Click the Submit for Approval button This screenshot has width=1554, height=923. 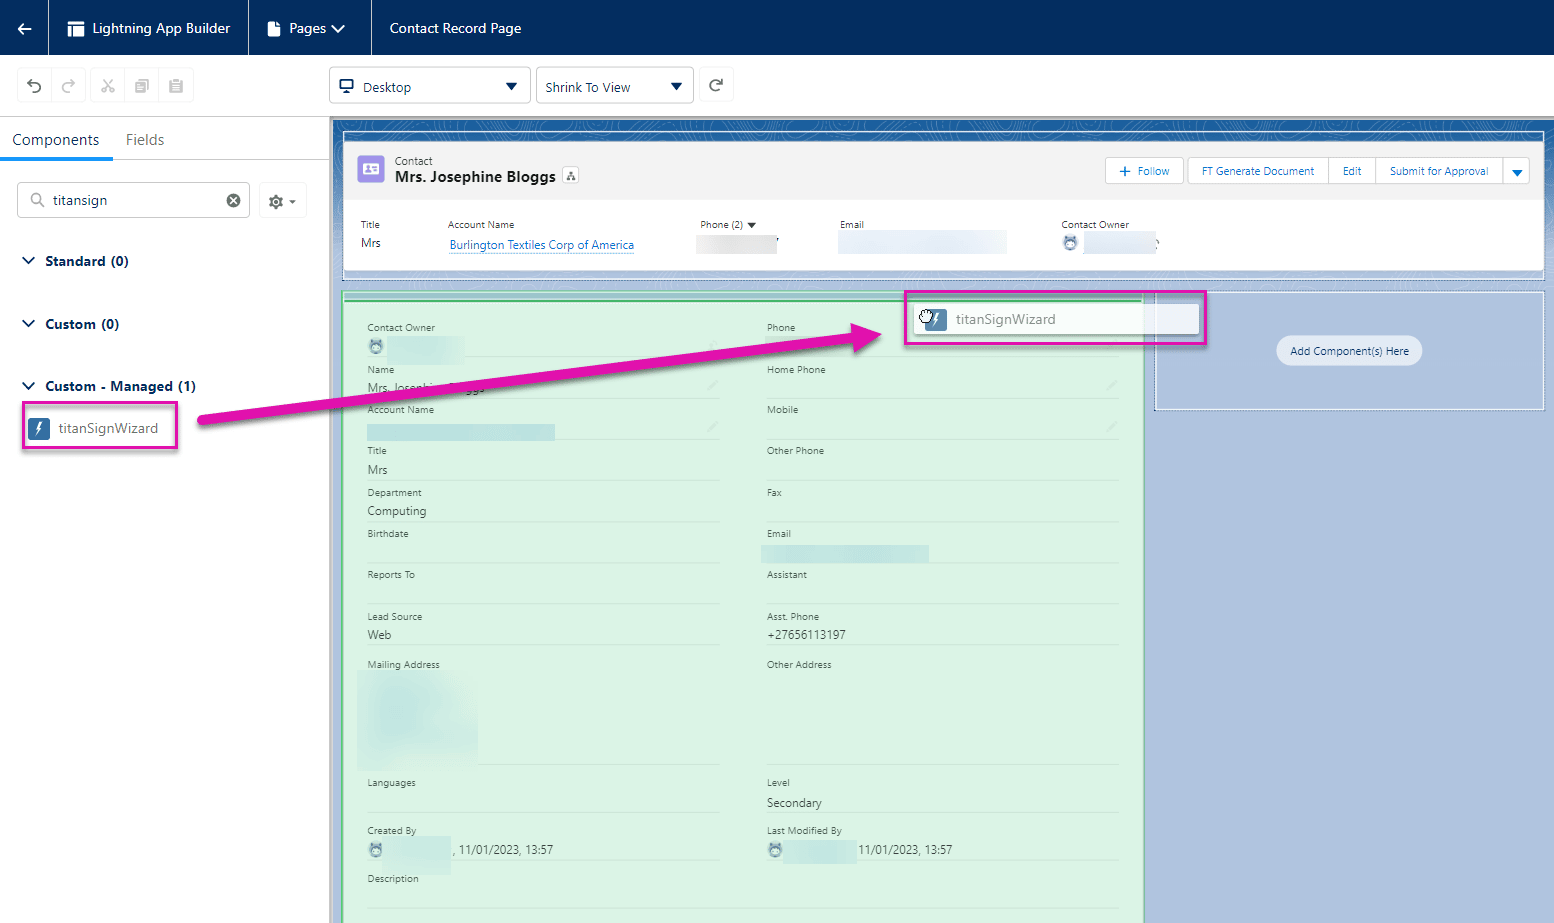[x=1439, y=171]
